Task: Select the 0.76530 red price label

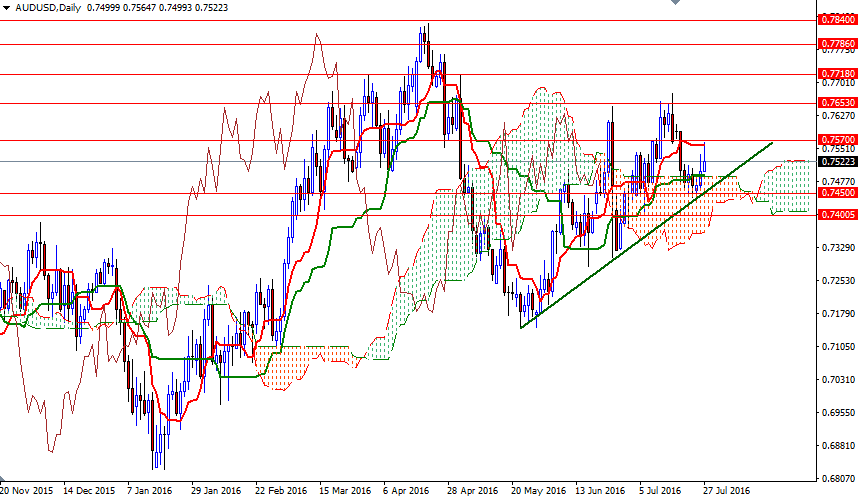Action: pos(837,103)
